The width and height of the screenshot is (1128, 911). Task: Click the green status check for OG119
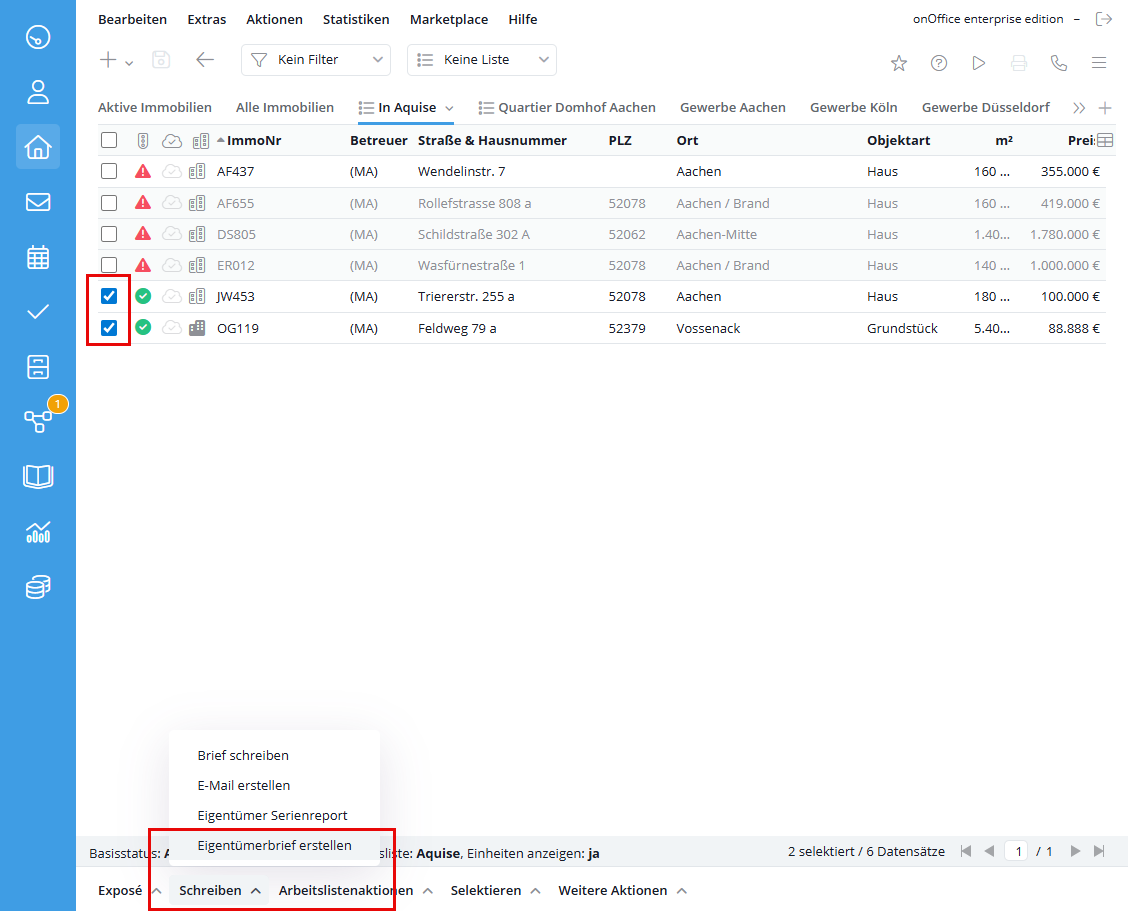click(x=143, y=327)
